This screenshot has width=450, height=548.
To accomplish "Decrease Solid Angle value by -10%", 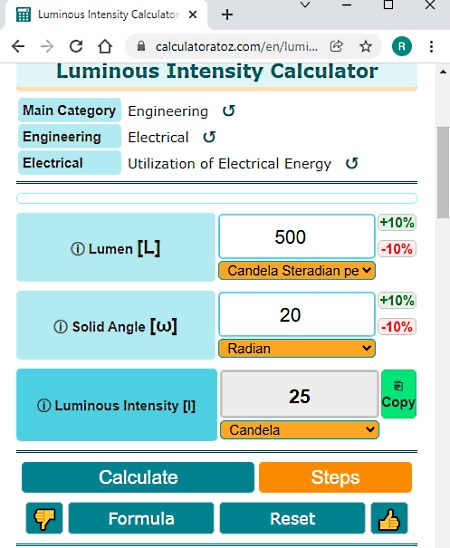I will click(397, 327).
